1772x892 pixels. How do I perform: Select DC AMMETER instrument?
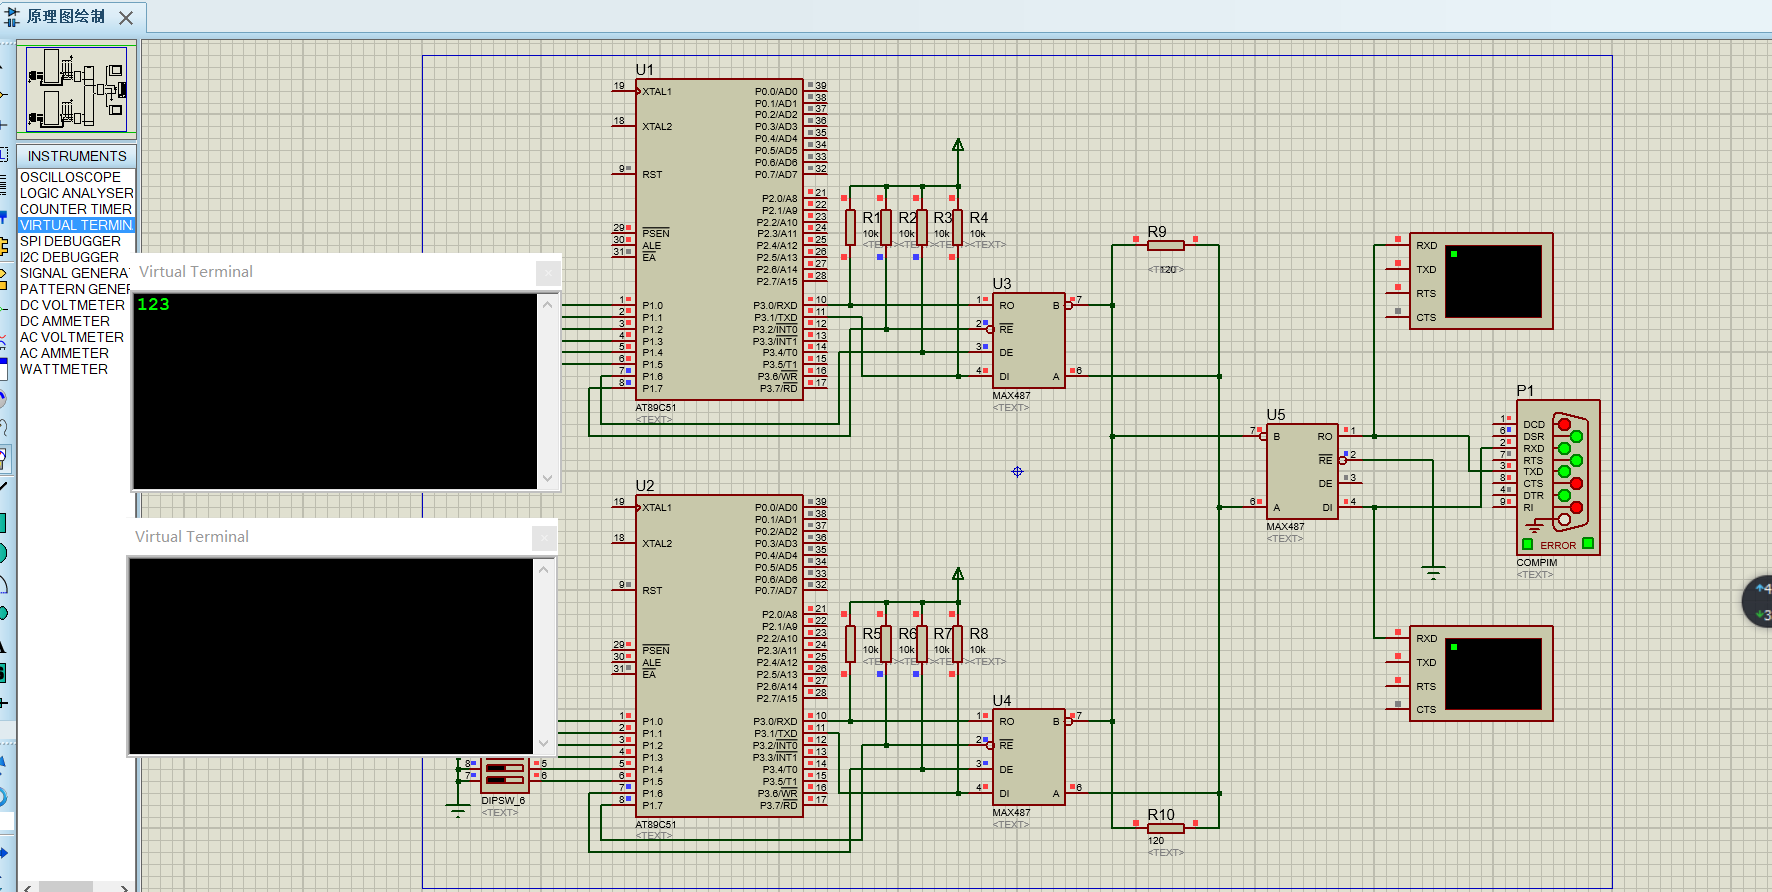tap(66, 321)
